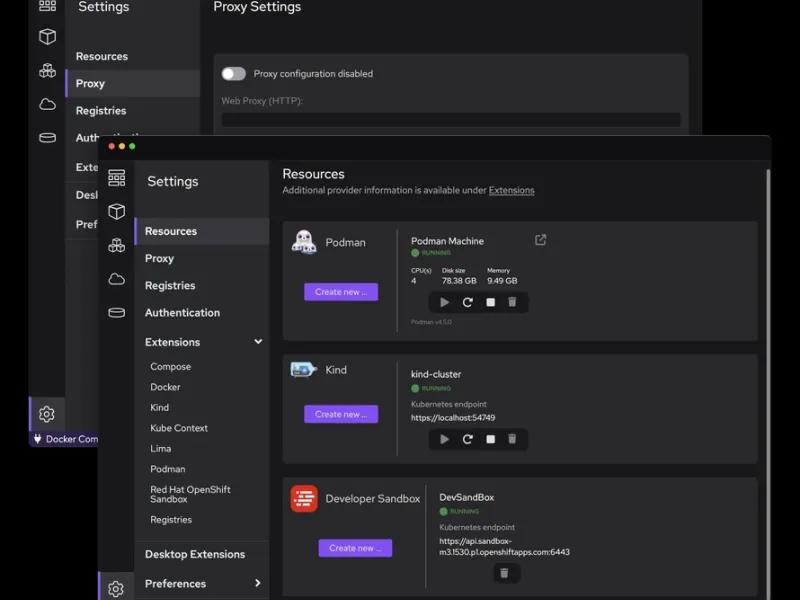
Task: Click the kind-cluster endpoint https://localhost:54749
Action: pos(453,417)
